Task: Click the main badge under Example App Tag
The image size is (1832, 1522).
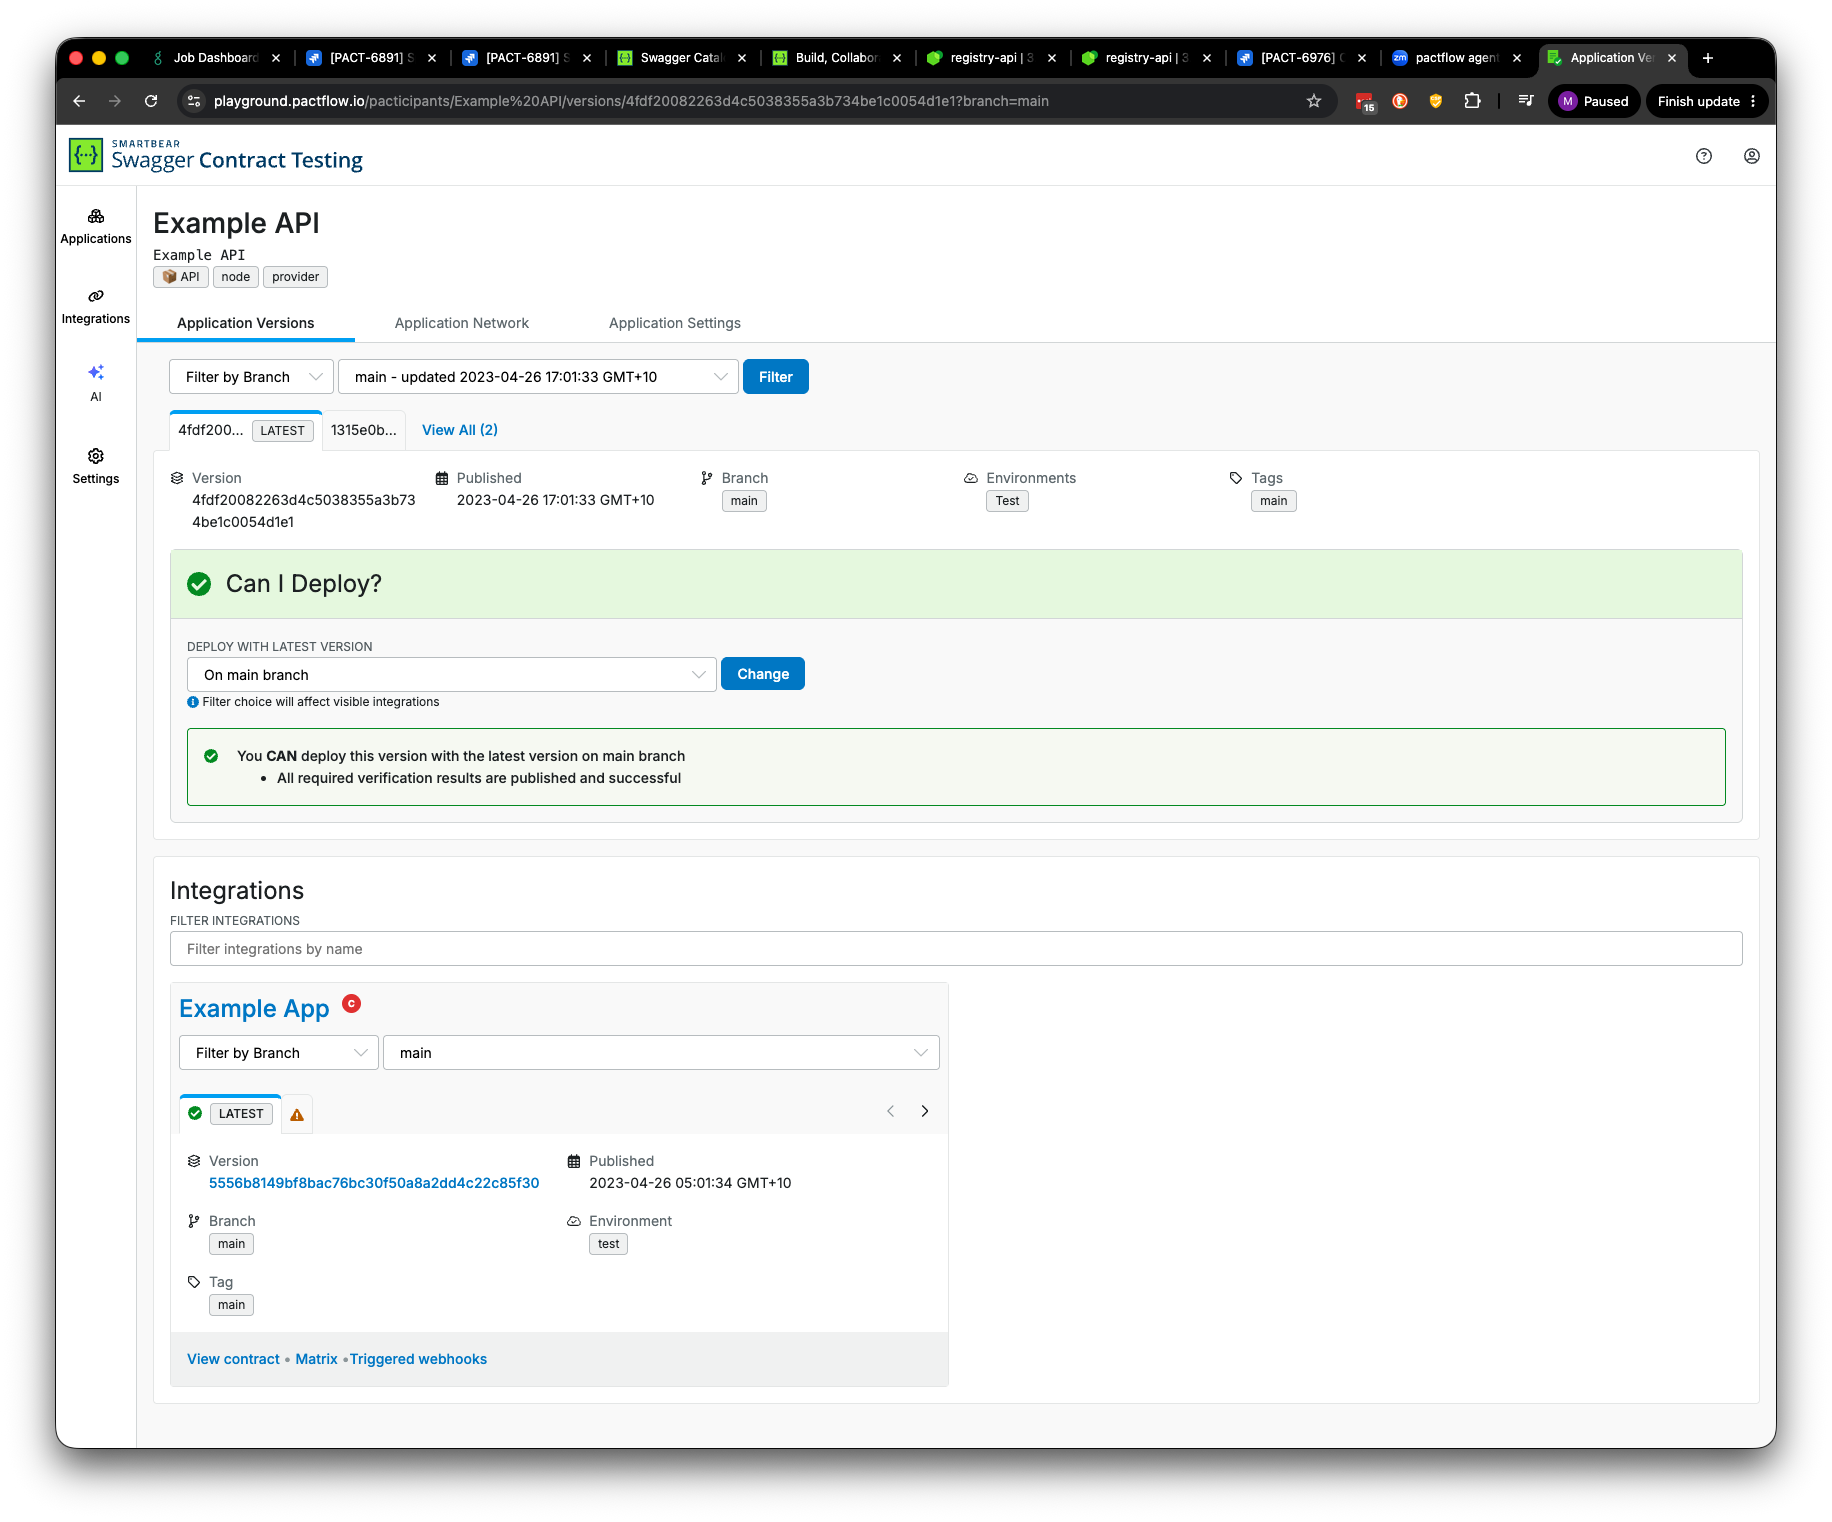Action: pyautogui.click(x=231, y=1305)
